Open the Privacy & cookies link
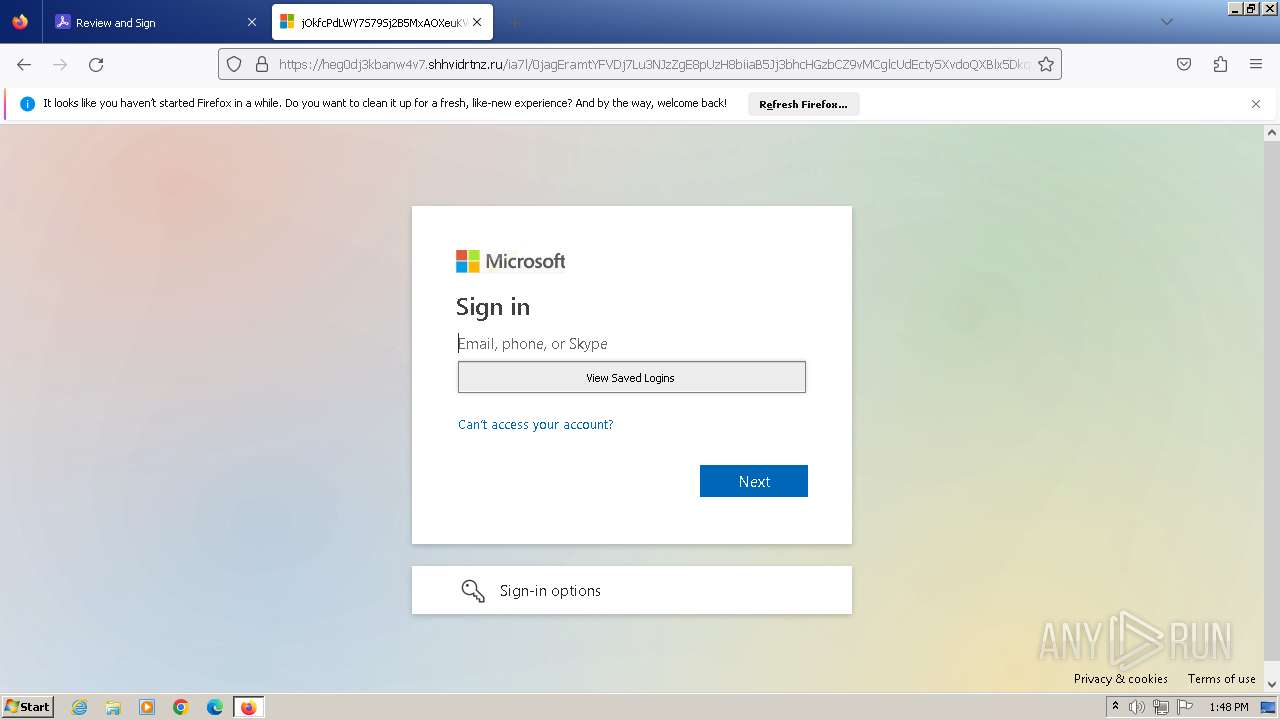1280x720 pixels. click(x=1121, y=679)
